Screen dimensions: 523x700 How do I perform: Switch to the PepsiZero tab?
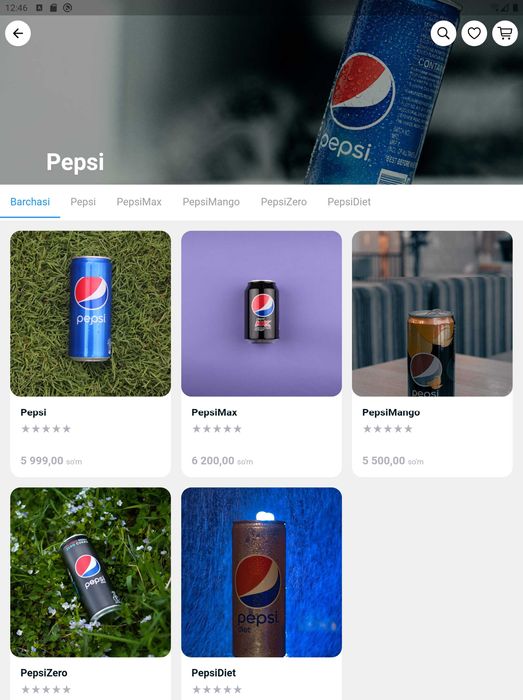click(x=284, y=202)
